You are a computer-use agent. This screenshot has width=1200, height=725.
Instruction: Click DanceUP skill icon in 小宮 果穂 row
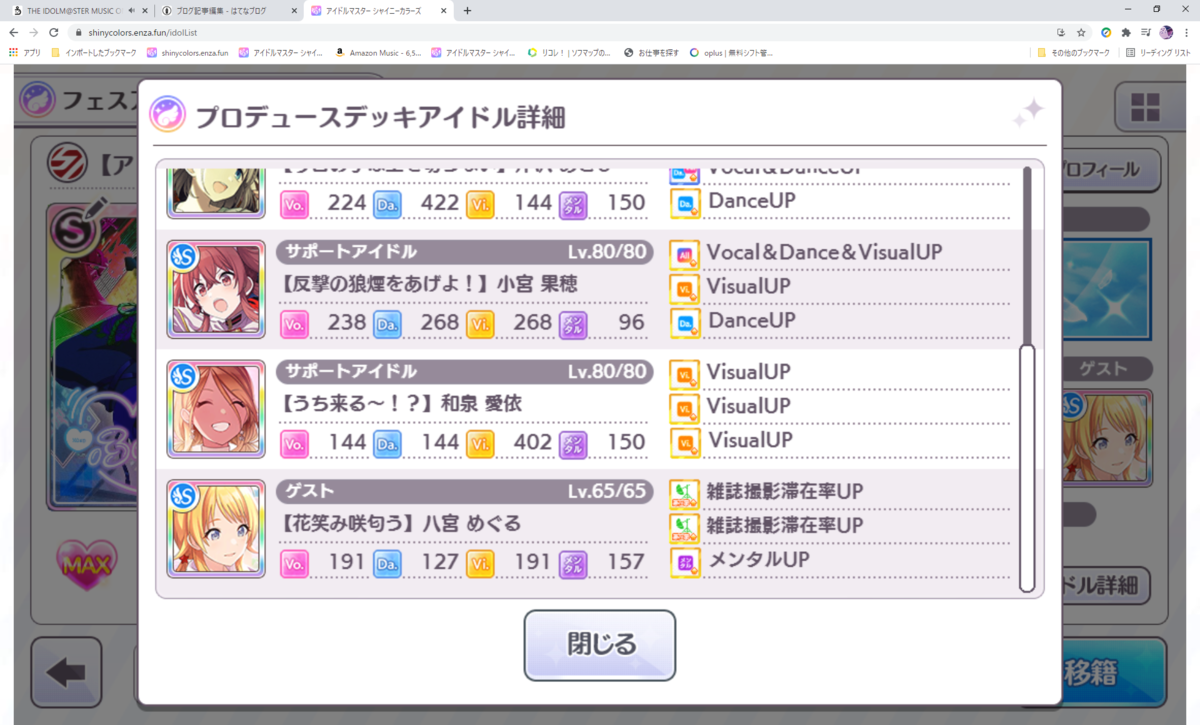(685, 322)
